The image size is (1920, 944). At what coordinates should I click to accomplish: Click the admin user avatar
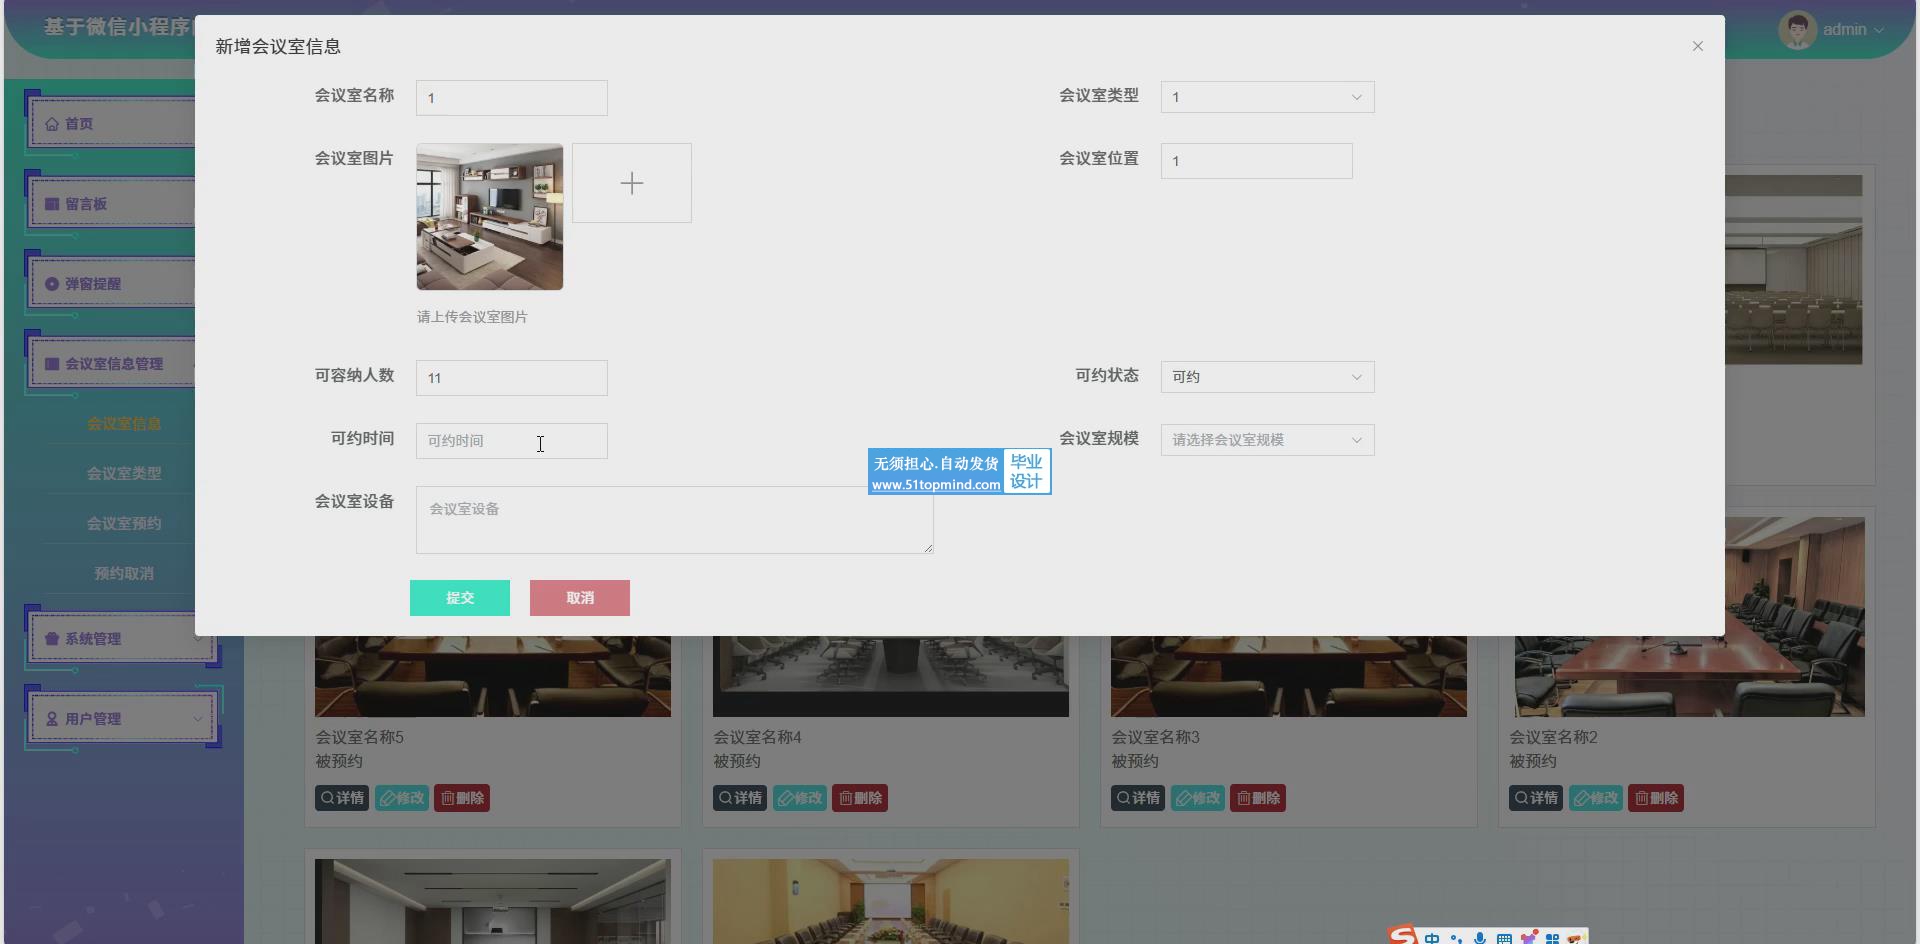(1796, 30)
